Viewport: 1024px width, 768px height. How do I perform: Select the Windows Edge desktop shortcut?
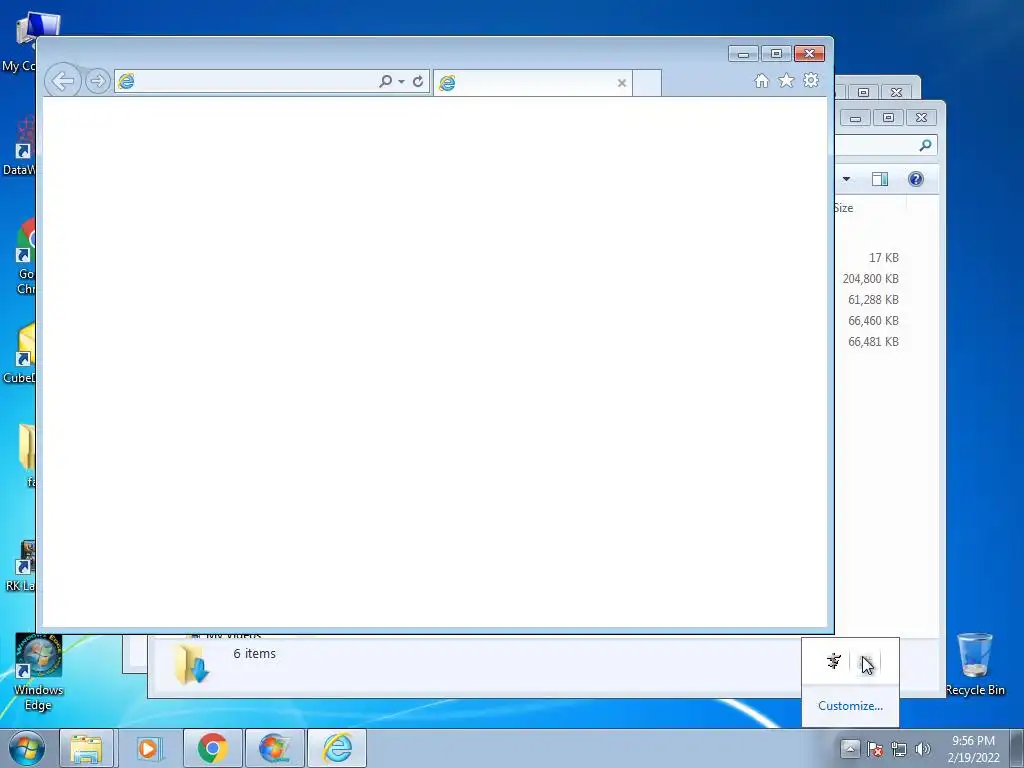pyautogui.click(x=38, y=673)
